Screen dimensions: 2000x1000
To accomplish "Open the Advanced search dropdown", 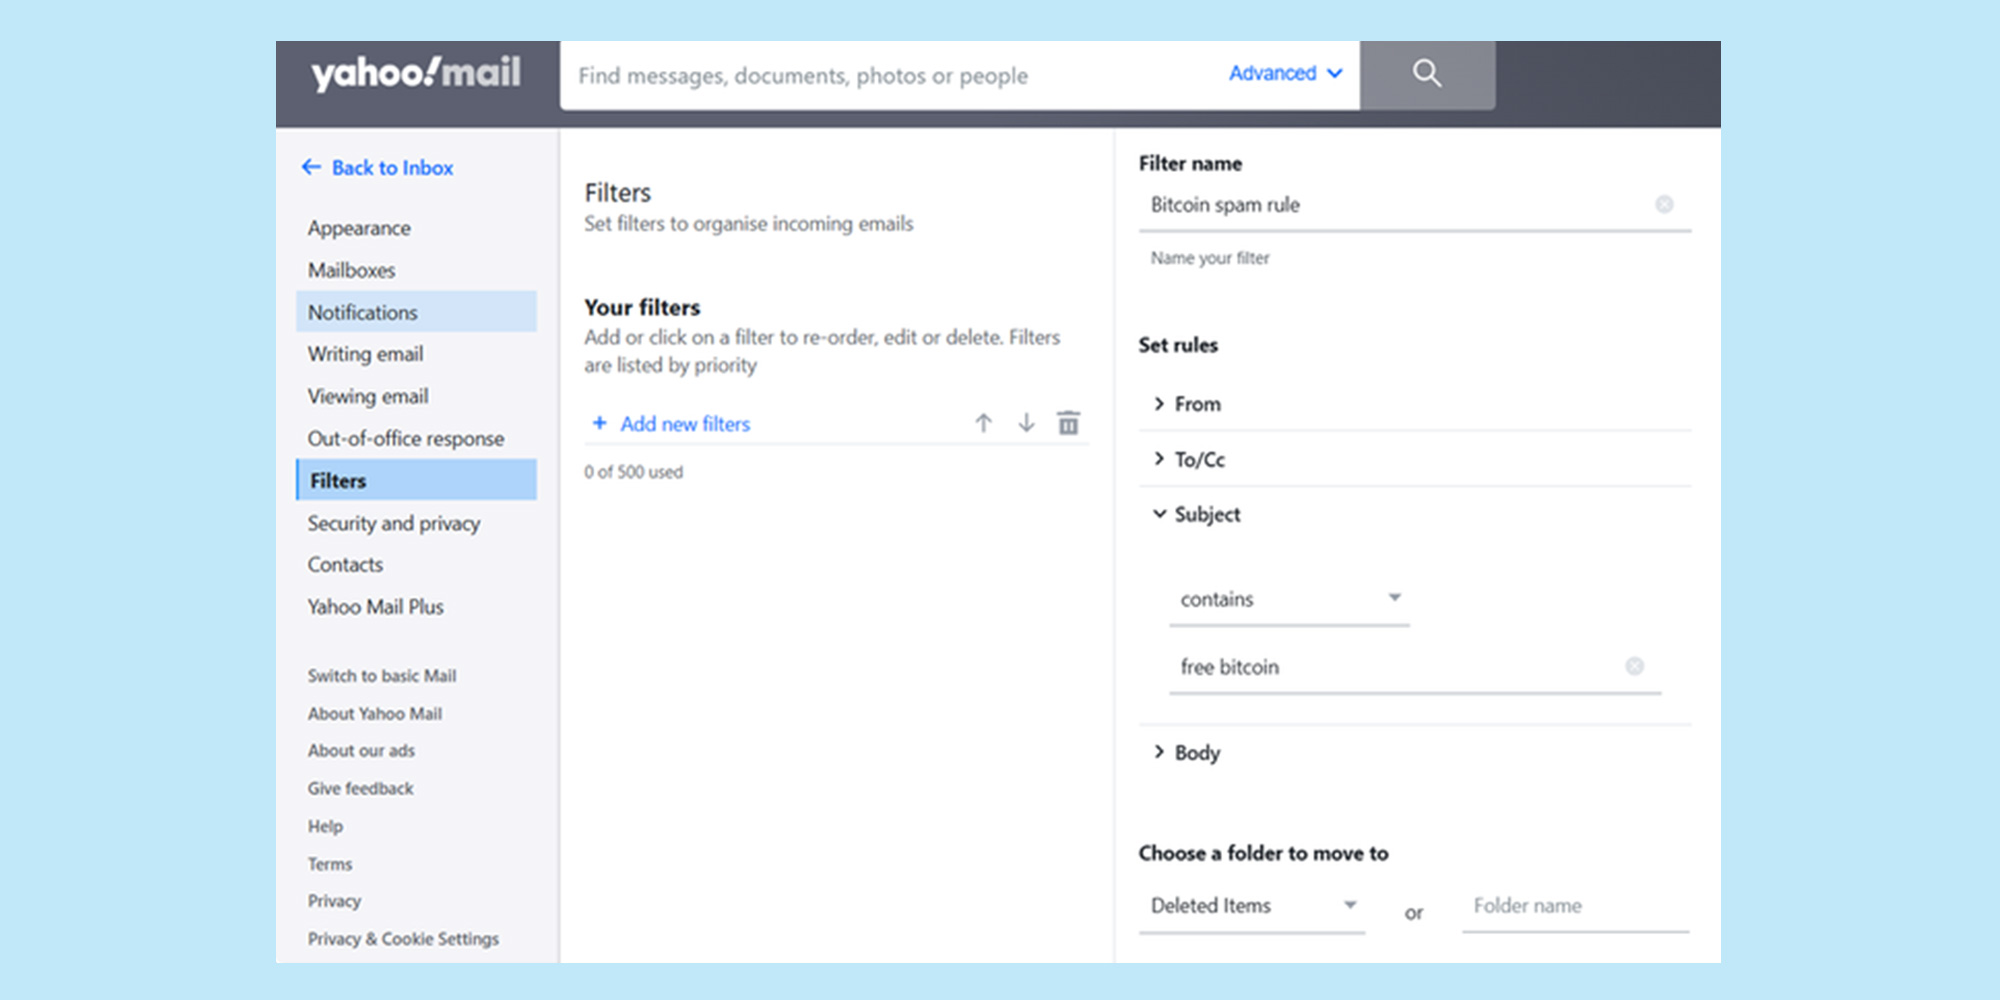I will coord(1285,73).
